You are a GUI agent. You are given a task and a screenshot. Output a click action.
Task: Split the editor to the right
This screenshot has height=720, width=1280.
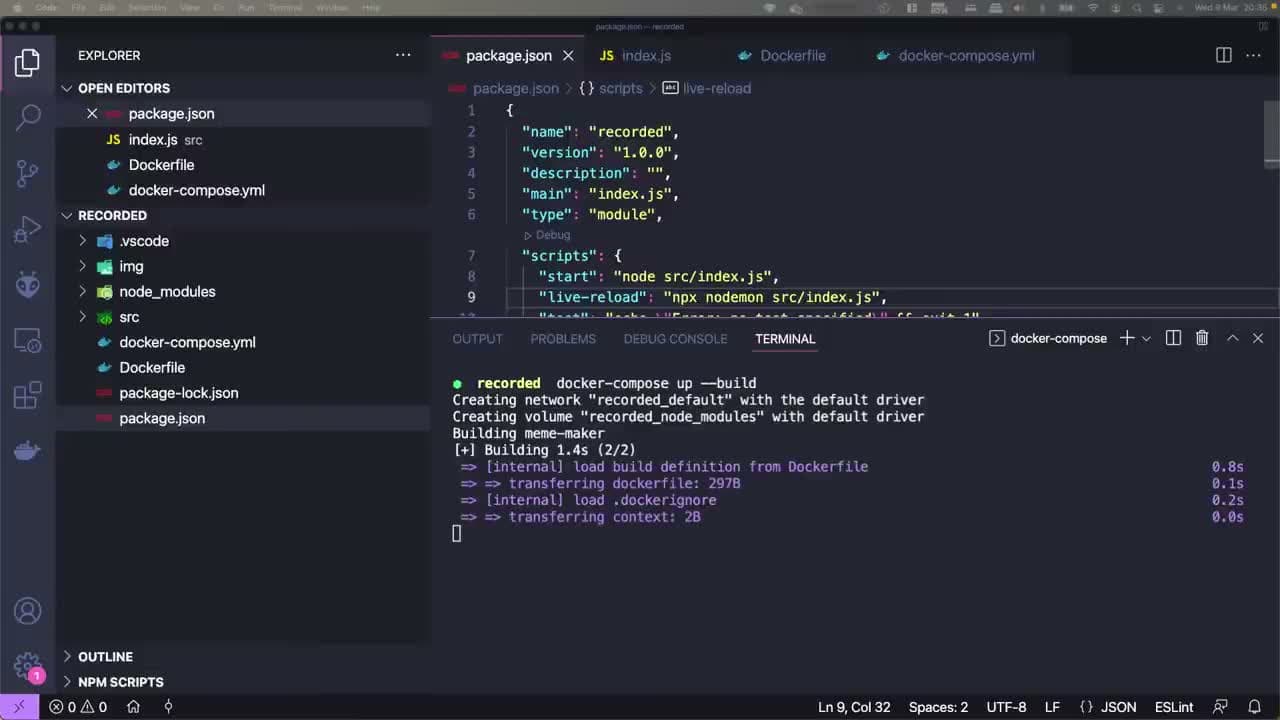click(1224, 55)
